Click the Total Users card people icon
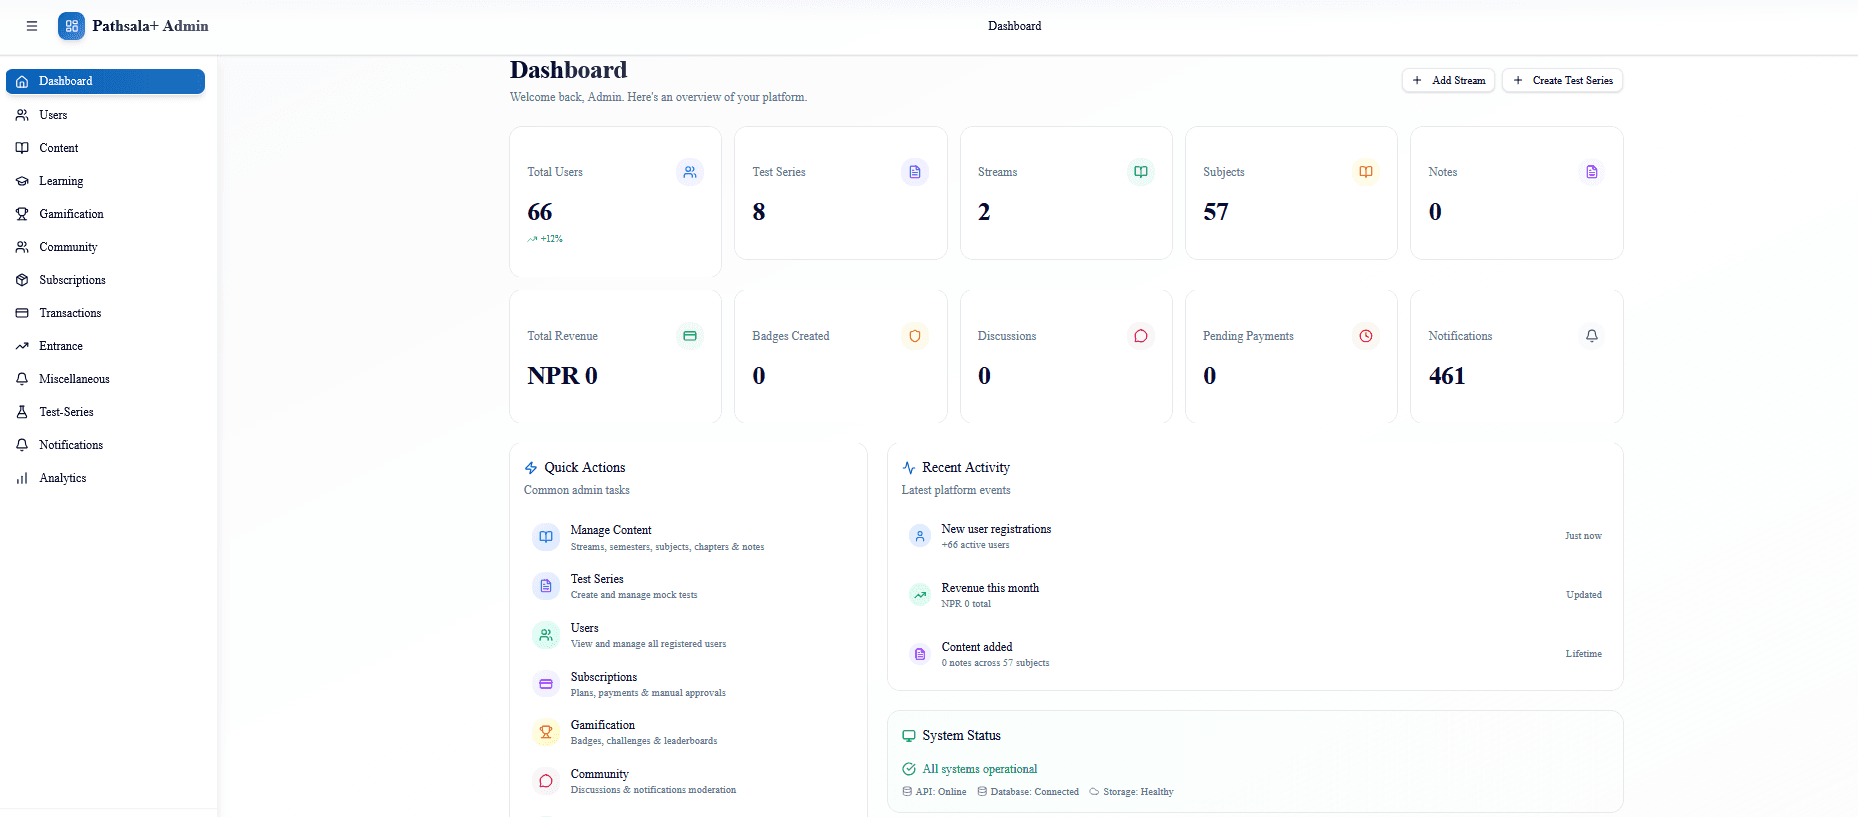1858x817 pixels. coord(690,172)
